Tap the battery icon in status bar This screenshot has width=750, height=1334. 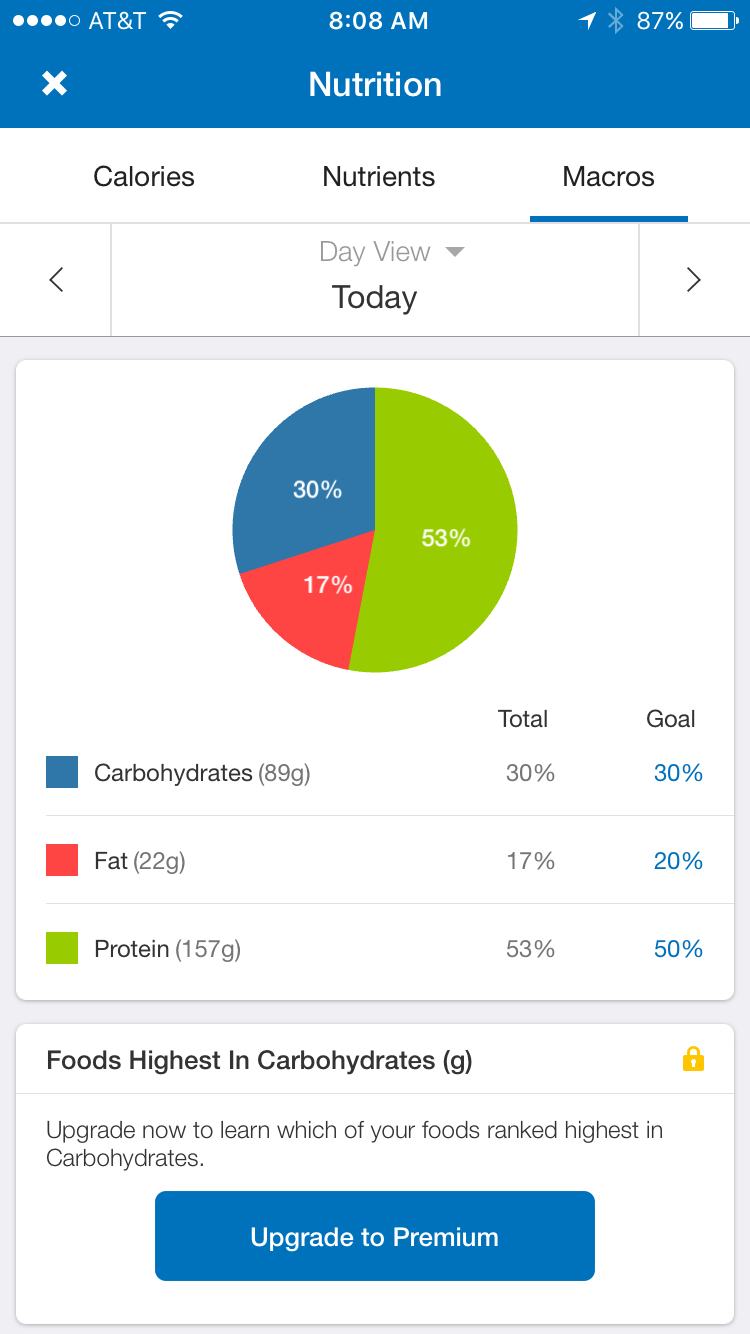click(713, 21)
